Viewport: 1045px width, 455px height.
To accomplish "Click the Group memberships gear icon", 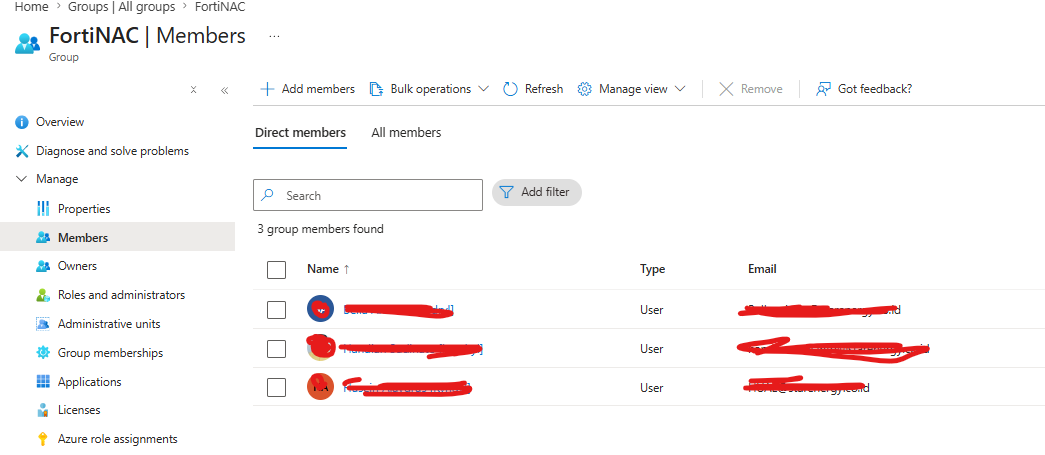I will click(x=43, y=352).
